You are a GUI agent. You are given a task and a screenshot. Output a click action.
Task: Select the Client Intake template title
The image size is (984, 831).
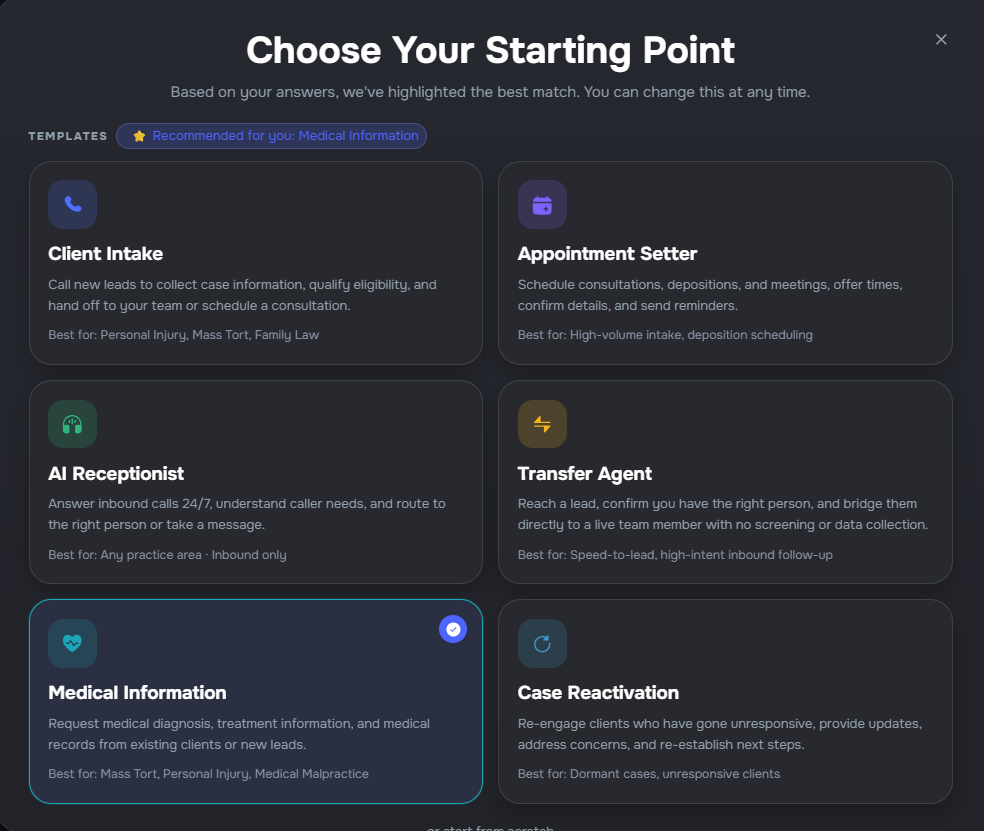pos(105,253)
